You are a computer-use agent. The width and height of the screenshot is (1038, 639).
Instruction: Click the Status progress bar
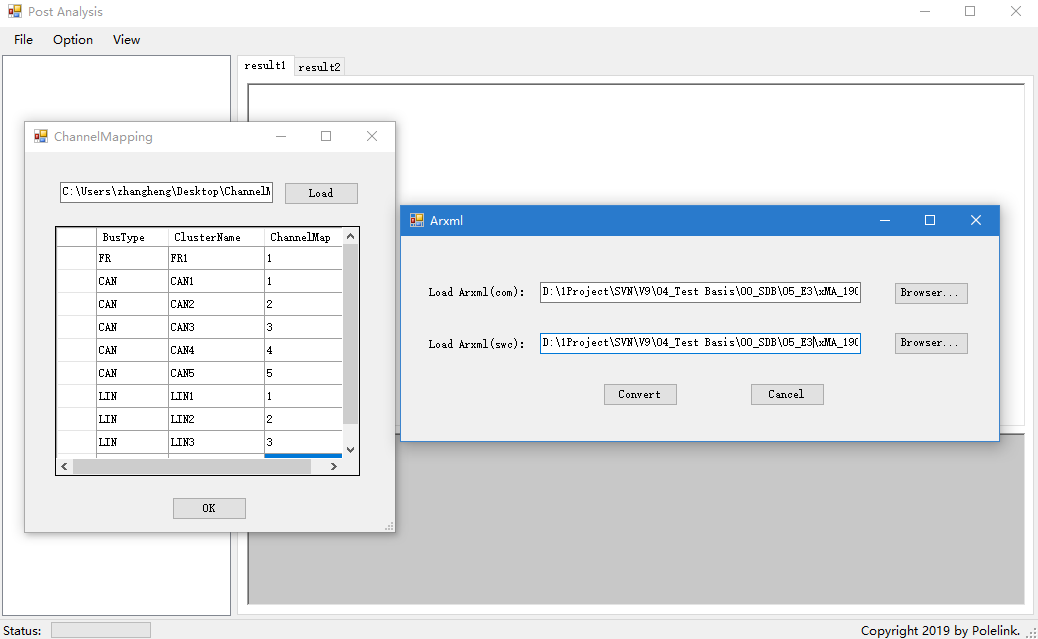coord(101,630)
